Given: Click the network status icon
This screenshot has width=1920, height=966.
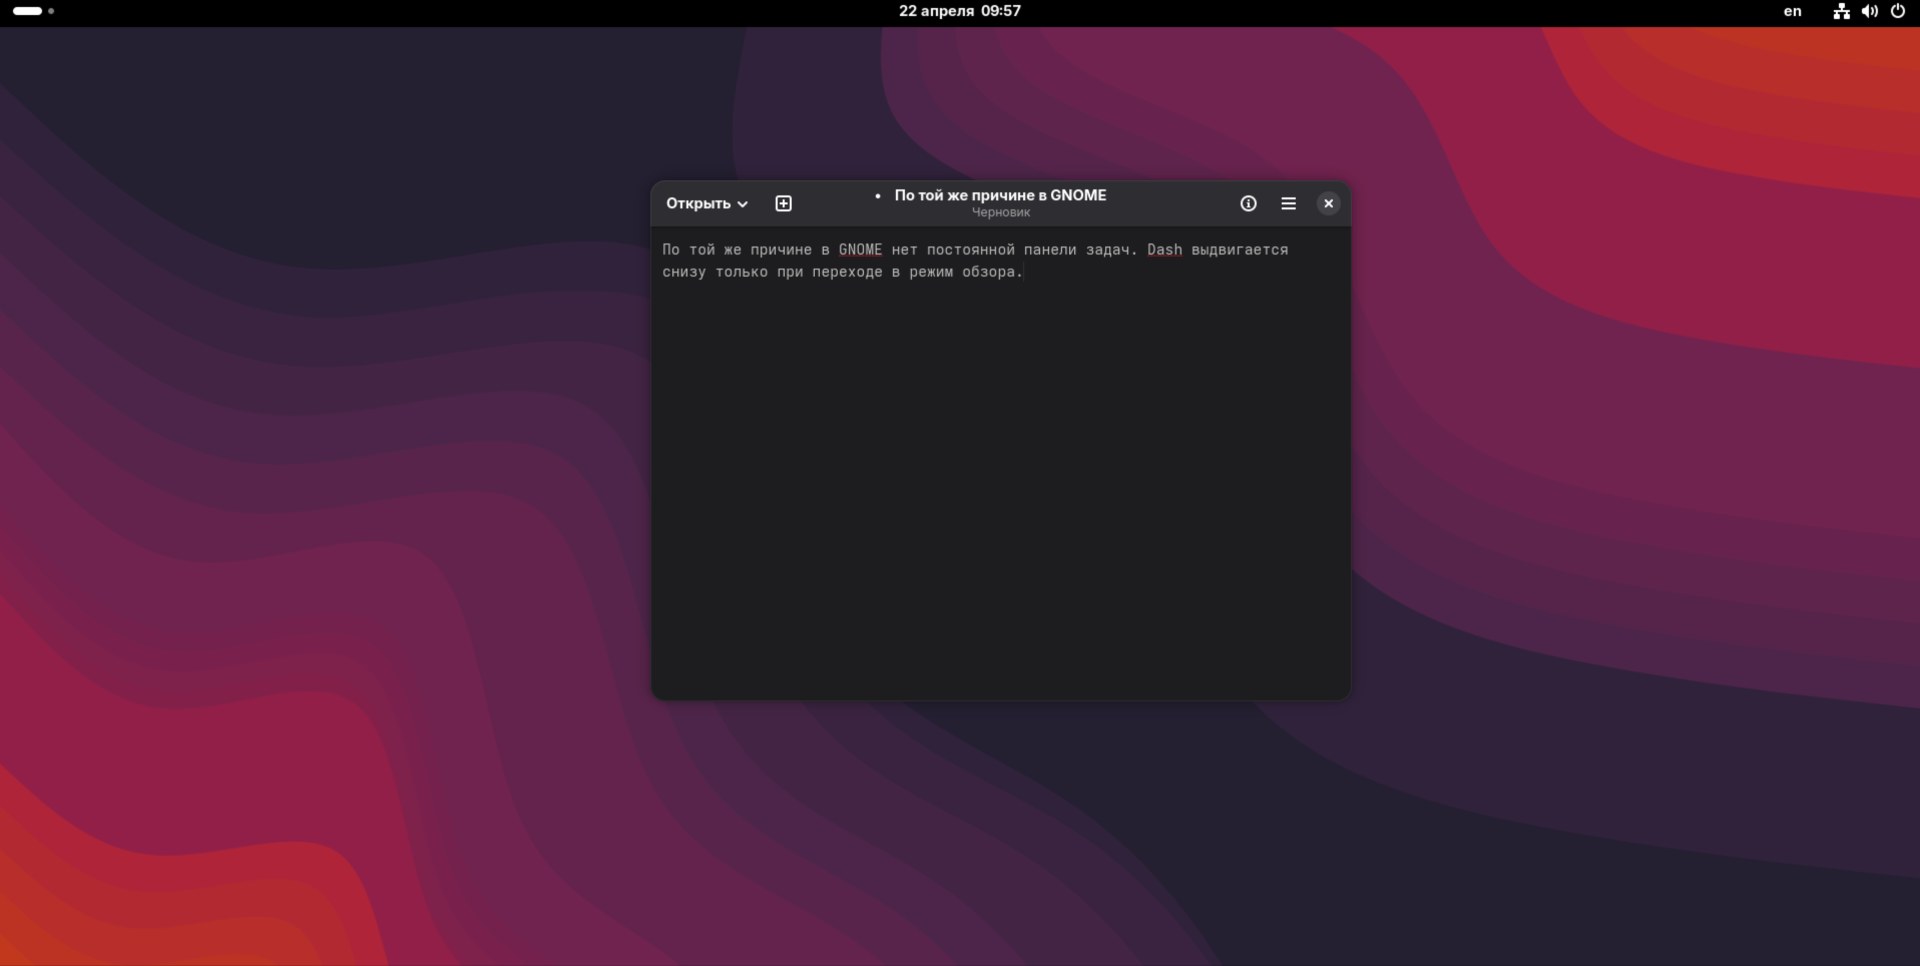Looking at the screenshot, I should tap(1841, 12).
